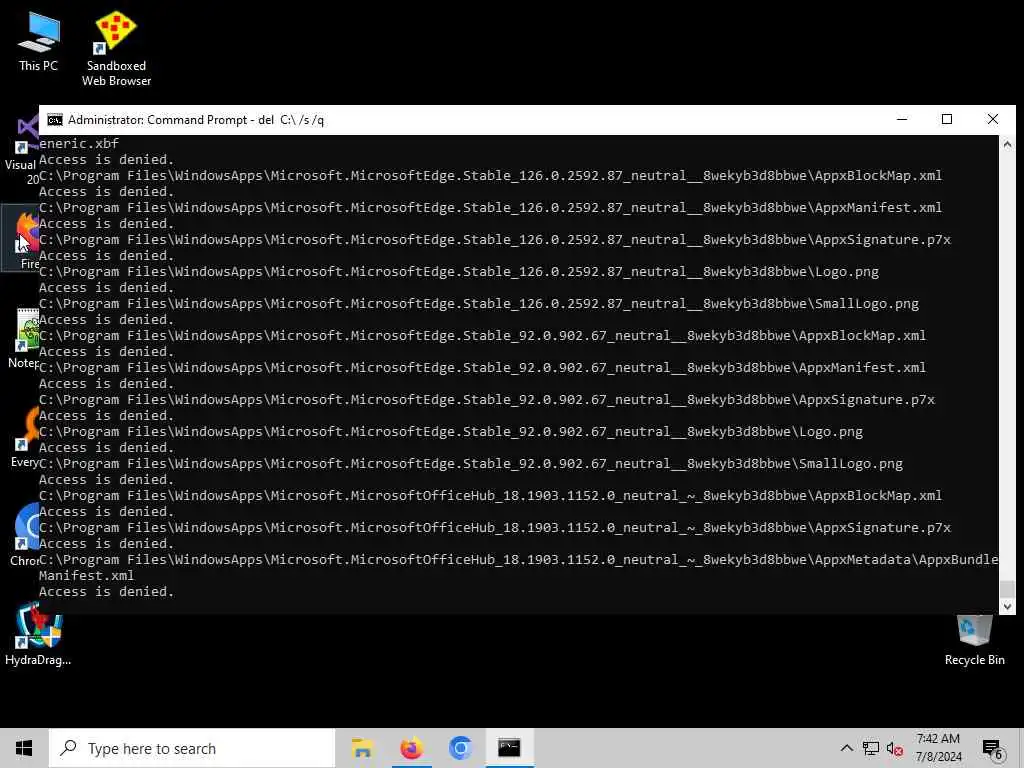Open the Recycle Bin

tap(974, 640)
